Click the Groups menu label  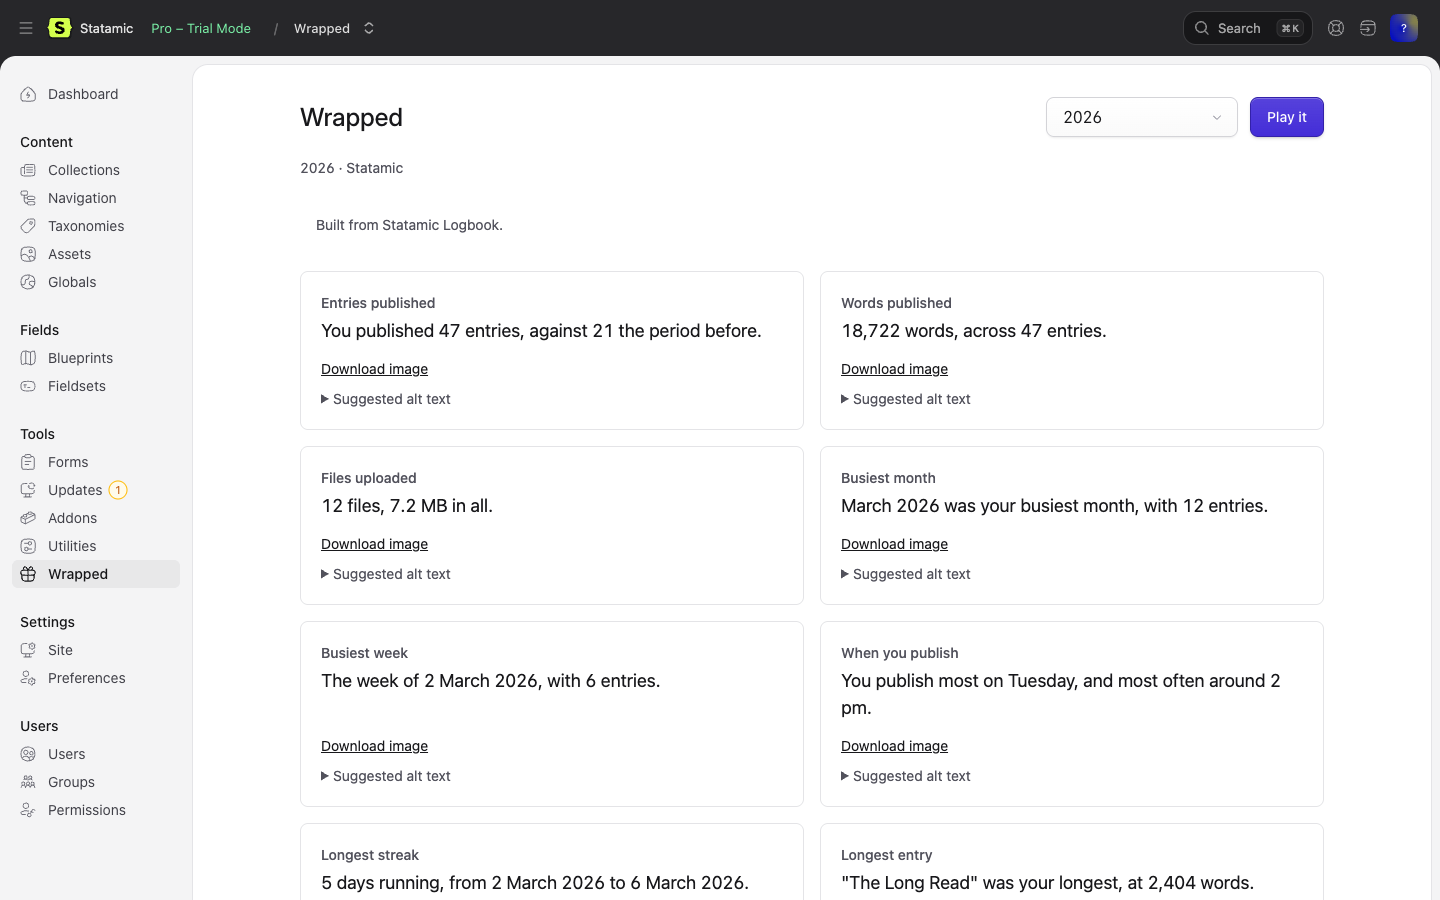pyautogui.click(x=71, y=782)
